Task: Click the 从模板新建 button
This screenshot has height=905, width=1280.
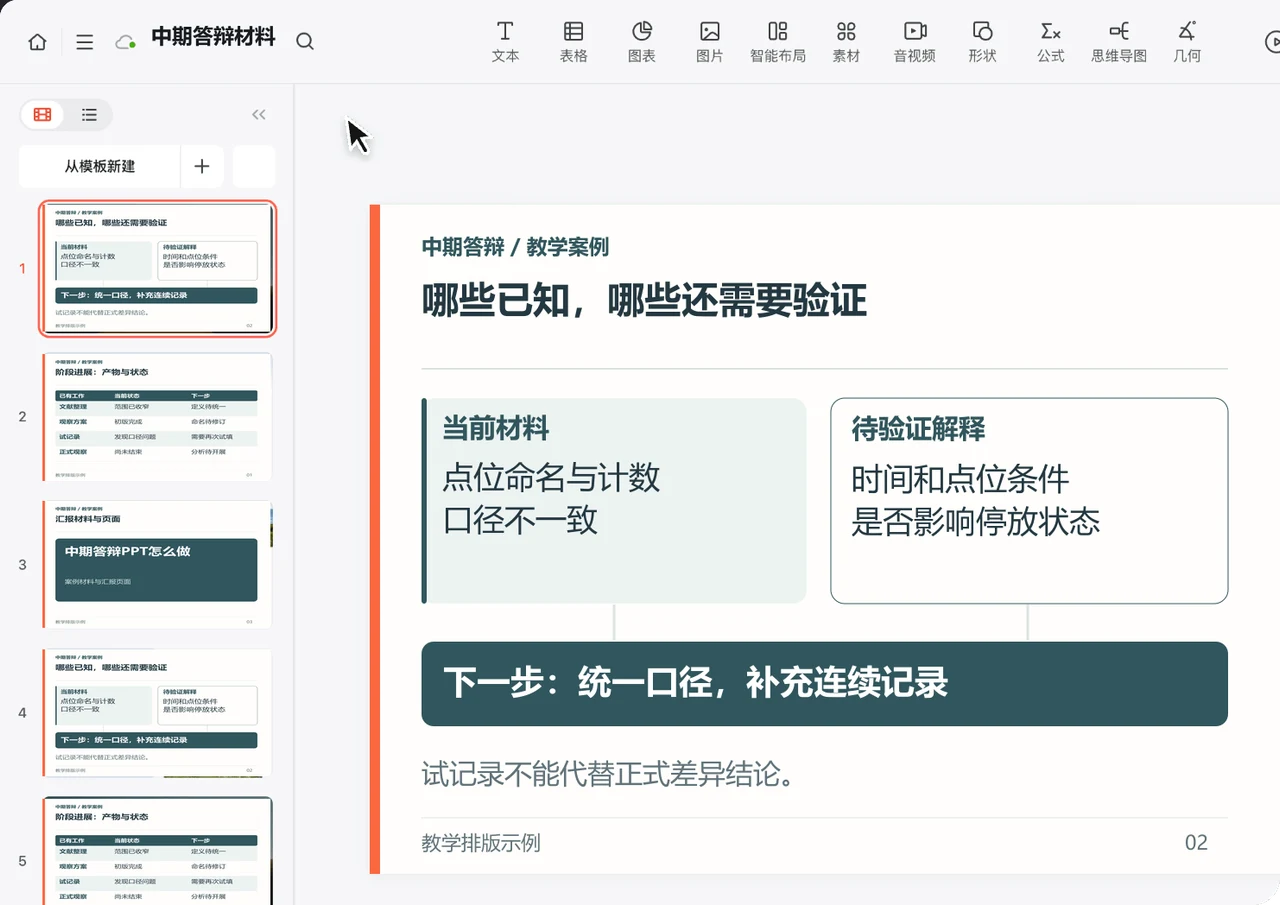Action: click(x=100, y=167)
